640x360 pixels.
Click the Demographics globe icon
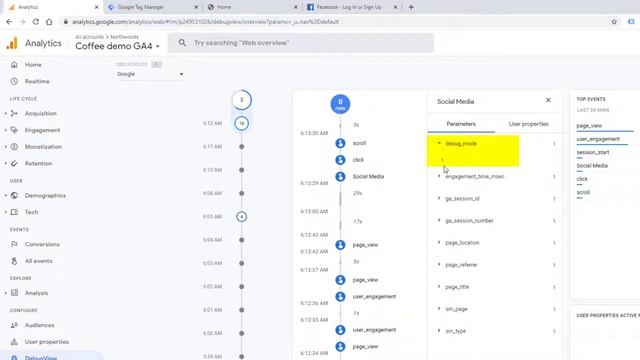[x=14, y=196]
